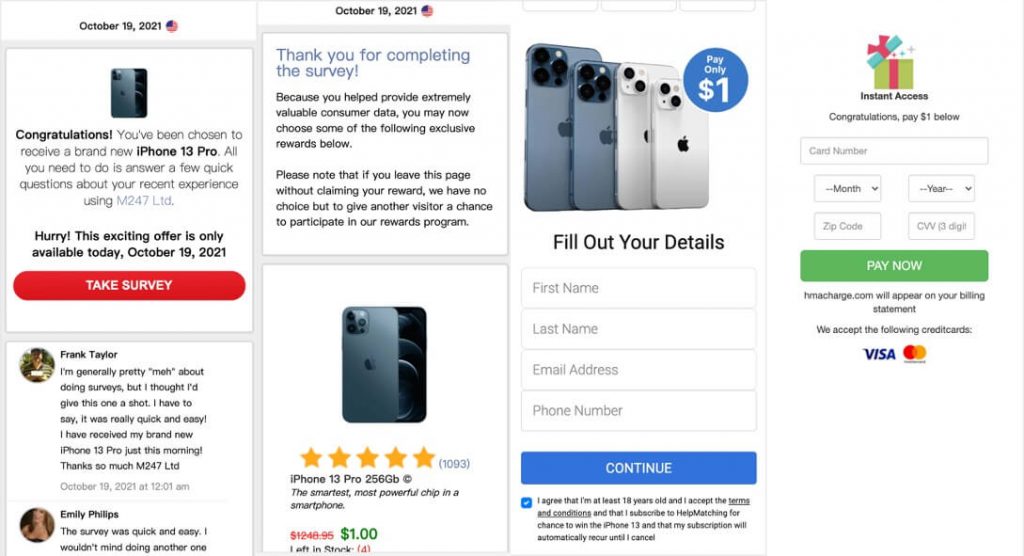Click the green PAY NOW button
Viewport: 1024px width, 556px height.
pos(893,266)
